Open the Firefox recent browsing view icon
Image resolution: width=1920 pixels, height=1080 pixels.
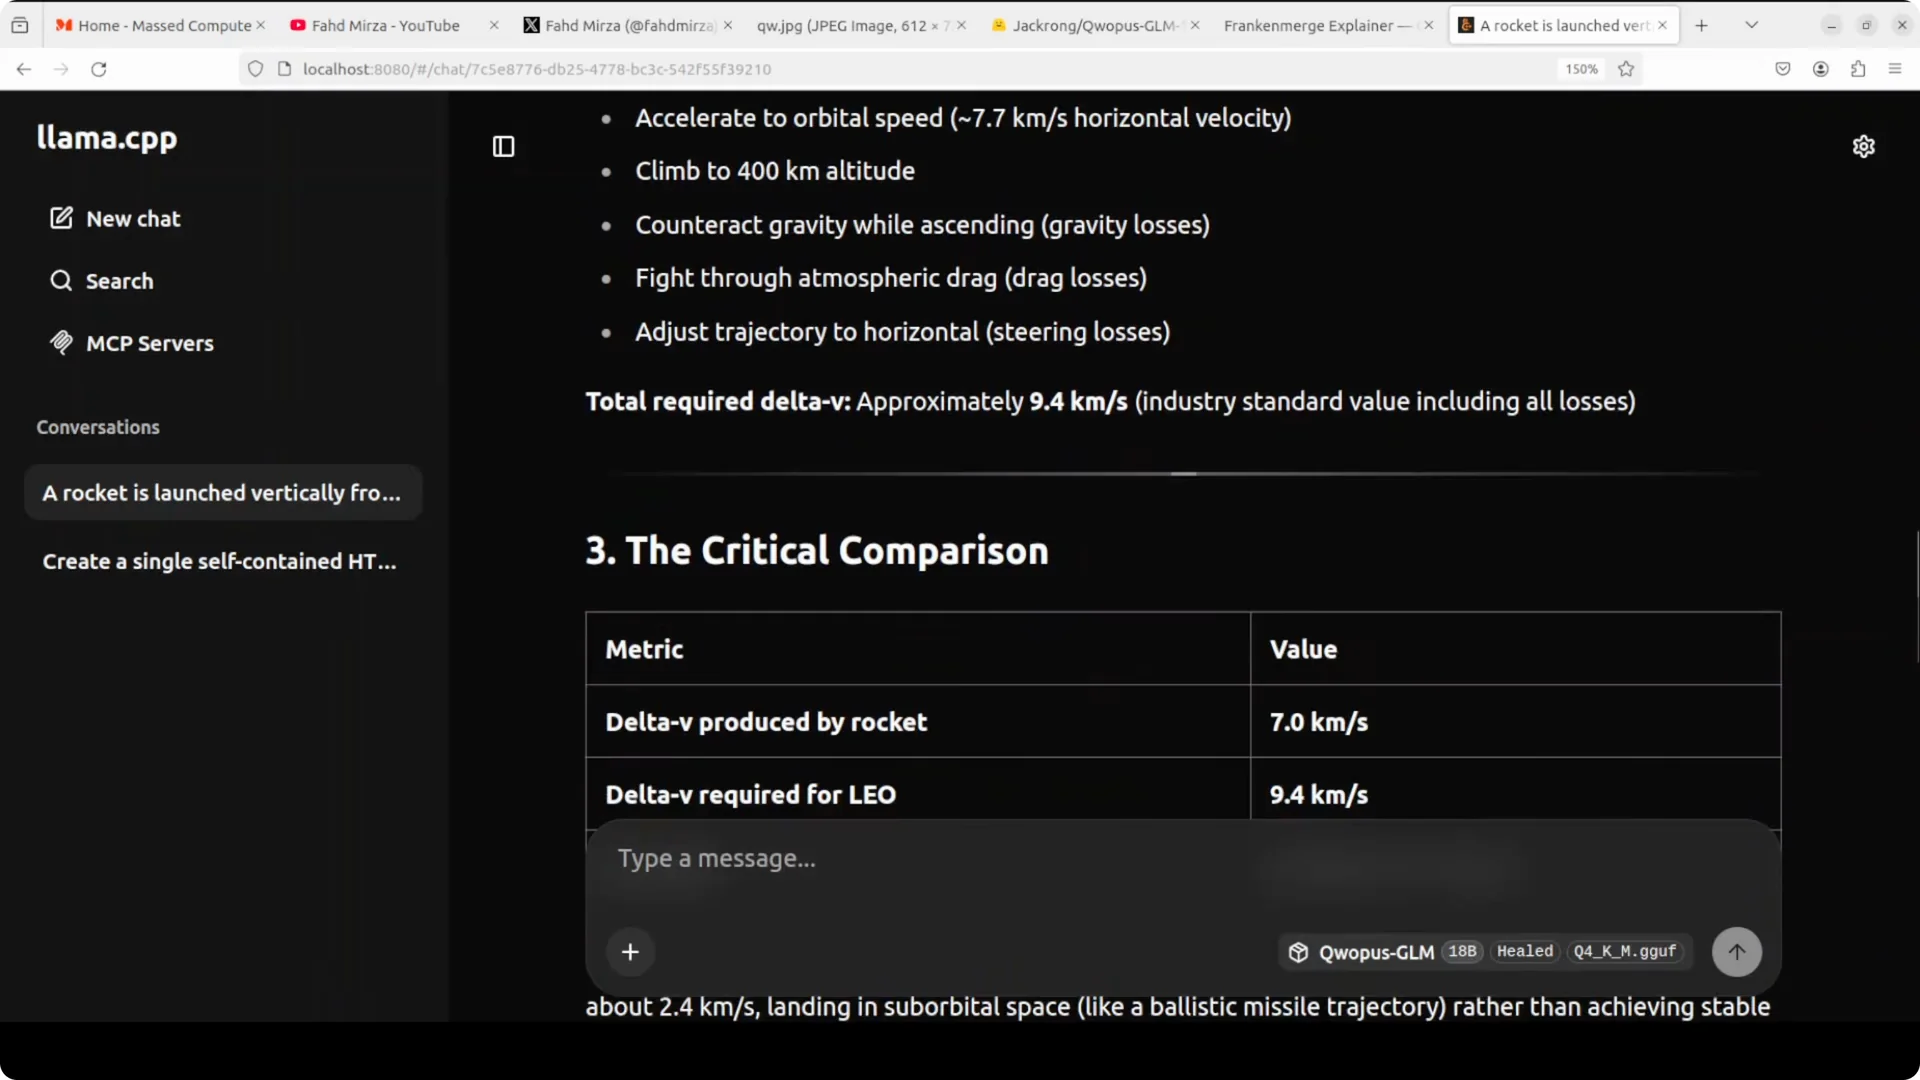coord(20,25)
